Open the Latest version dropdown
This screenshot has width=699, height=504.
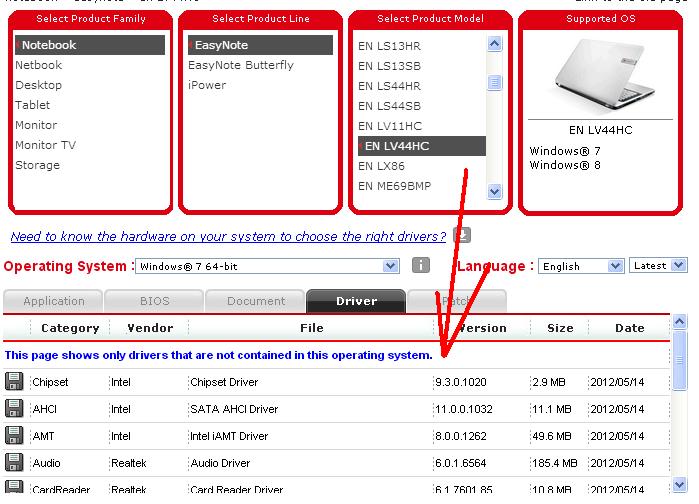658,266
